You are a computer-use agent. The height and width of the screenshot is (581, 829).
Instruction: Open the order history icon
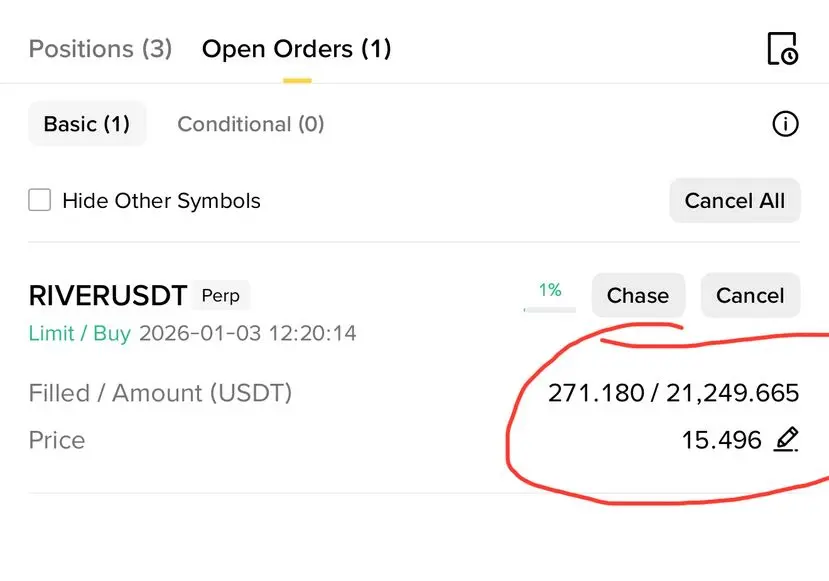[782, 48]
